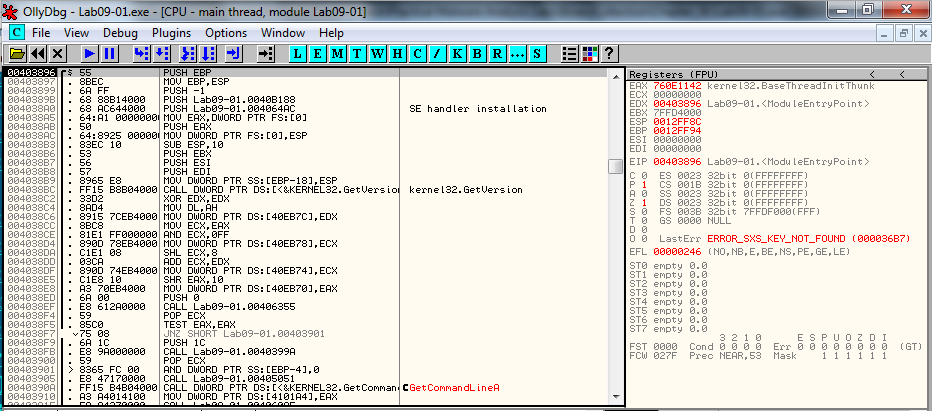Open the Window menu

pos(283,33)
